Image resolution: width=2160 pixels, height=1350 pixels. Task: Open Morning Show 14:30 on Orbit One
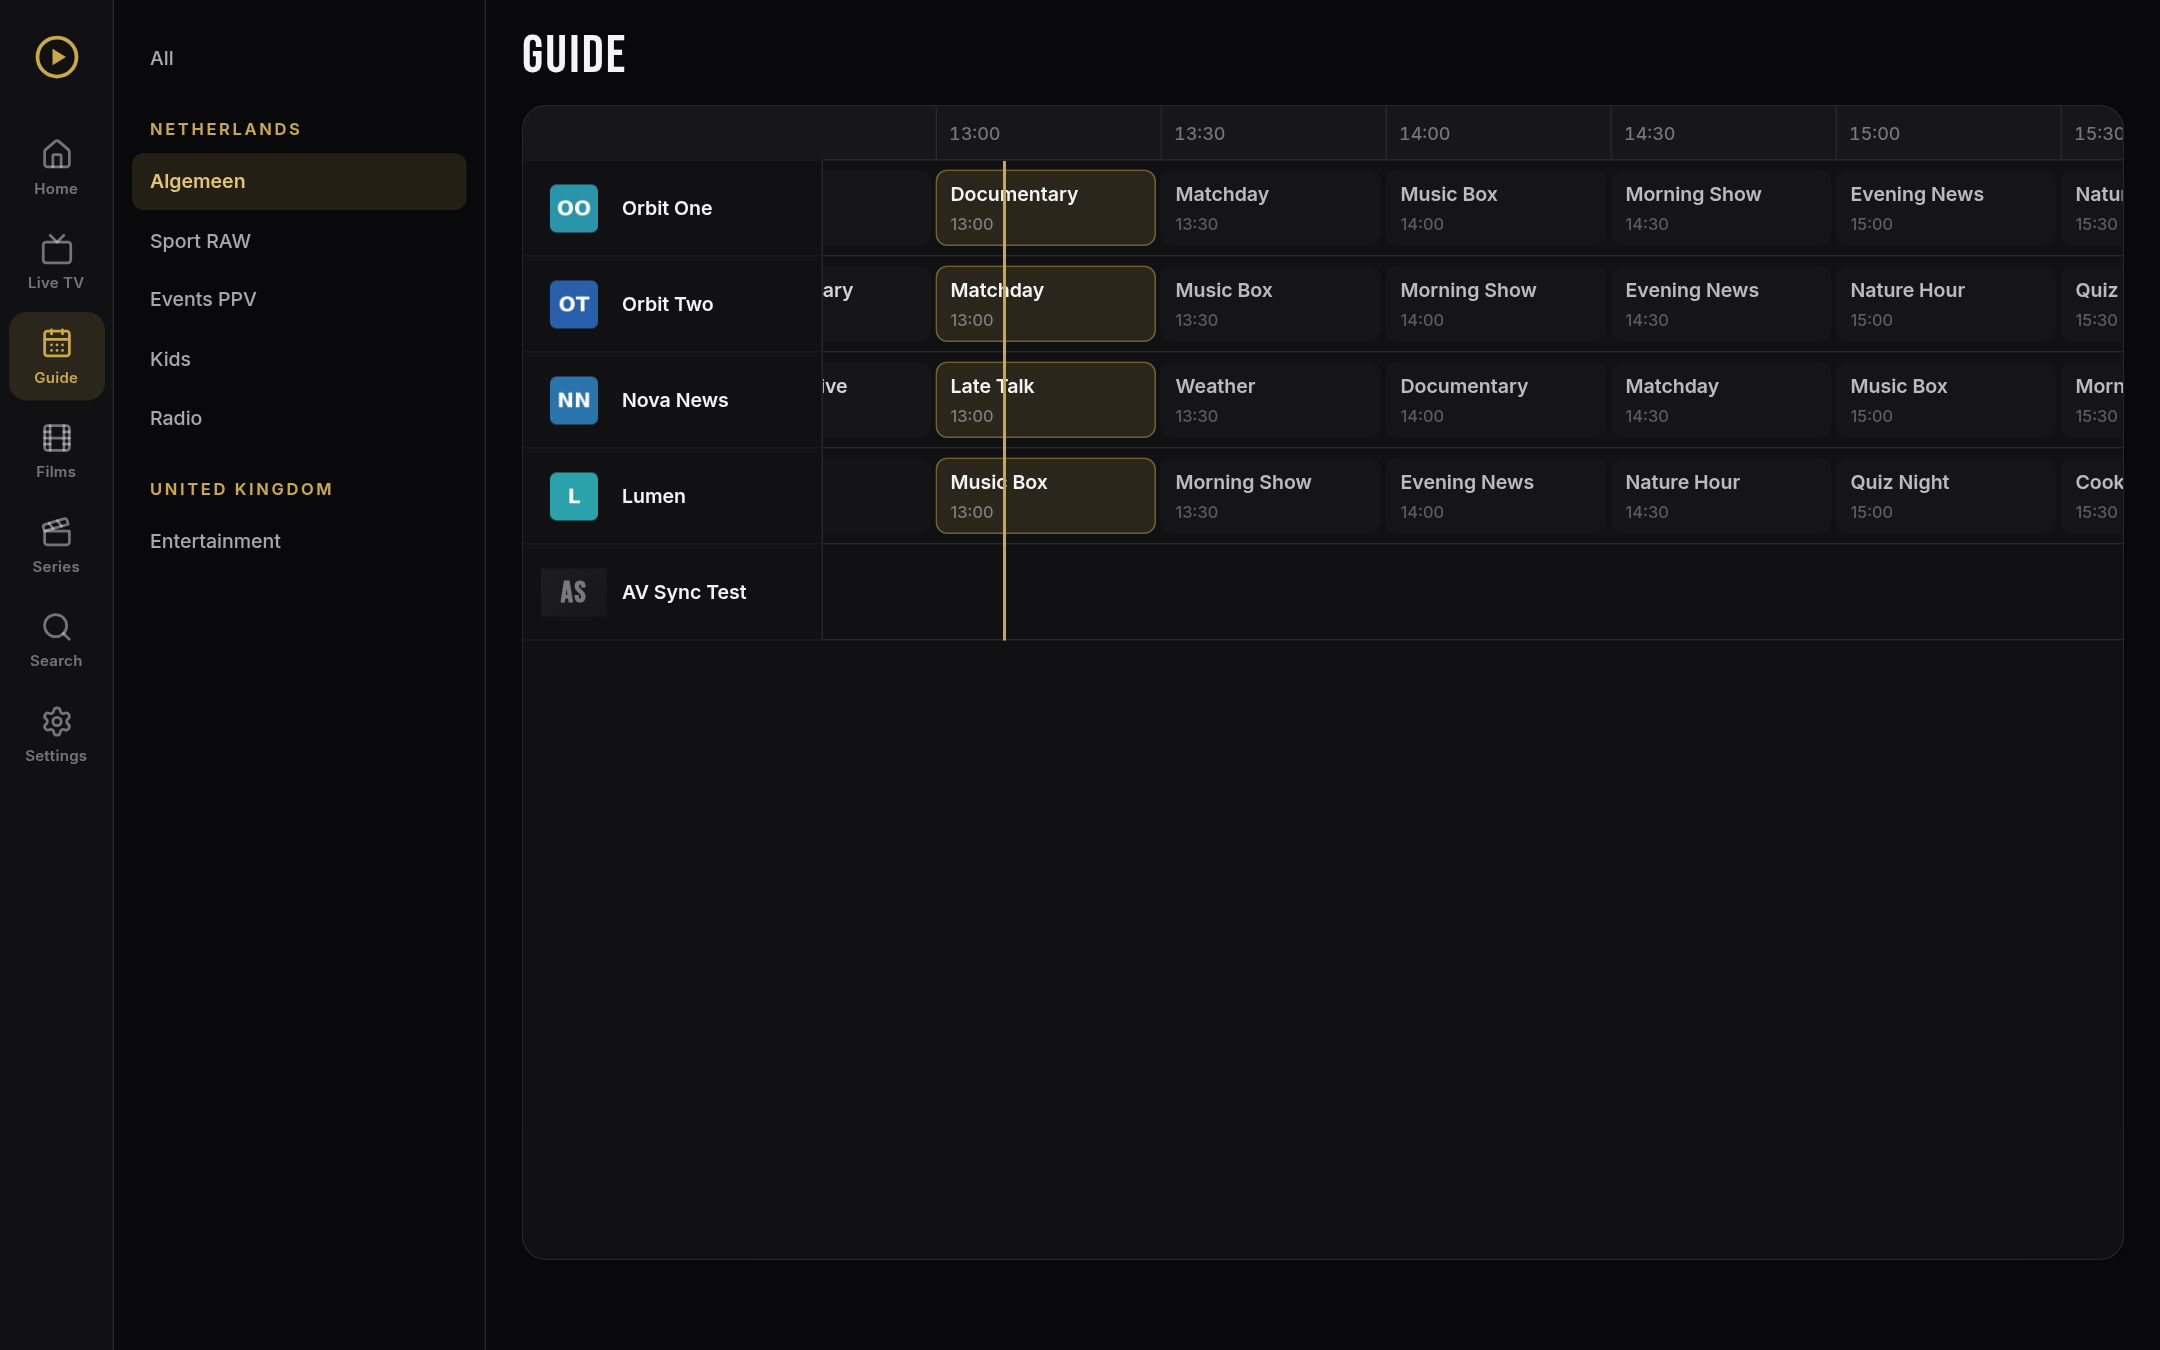[x=1720, y=208]
